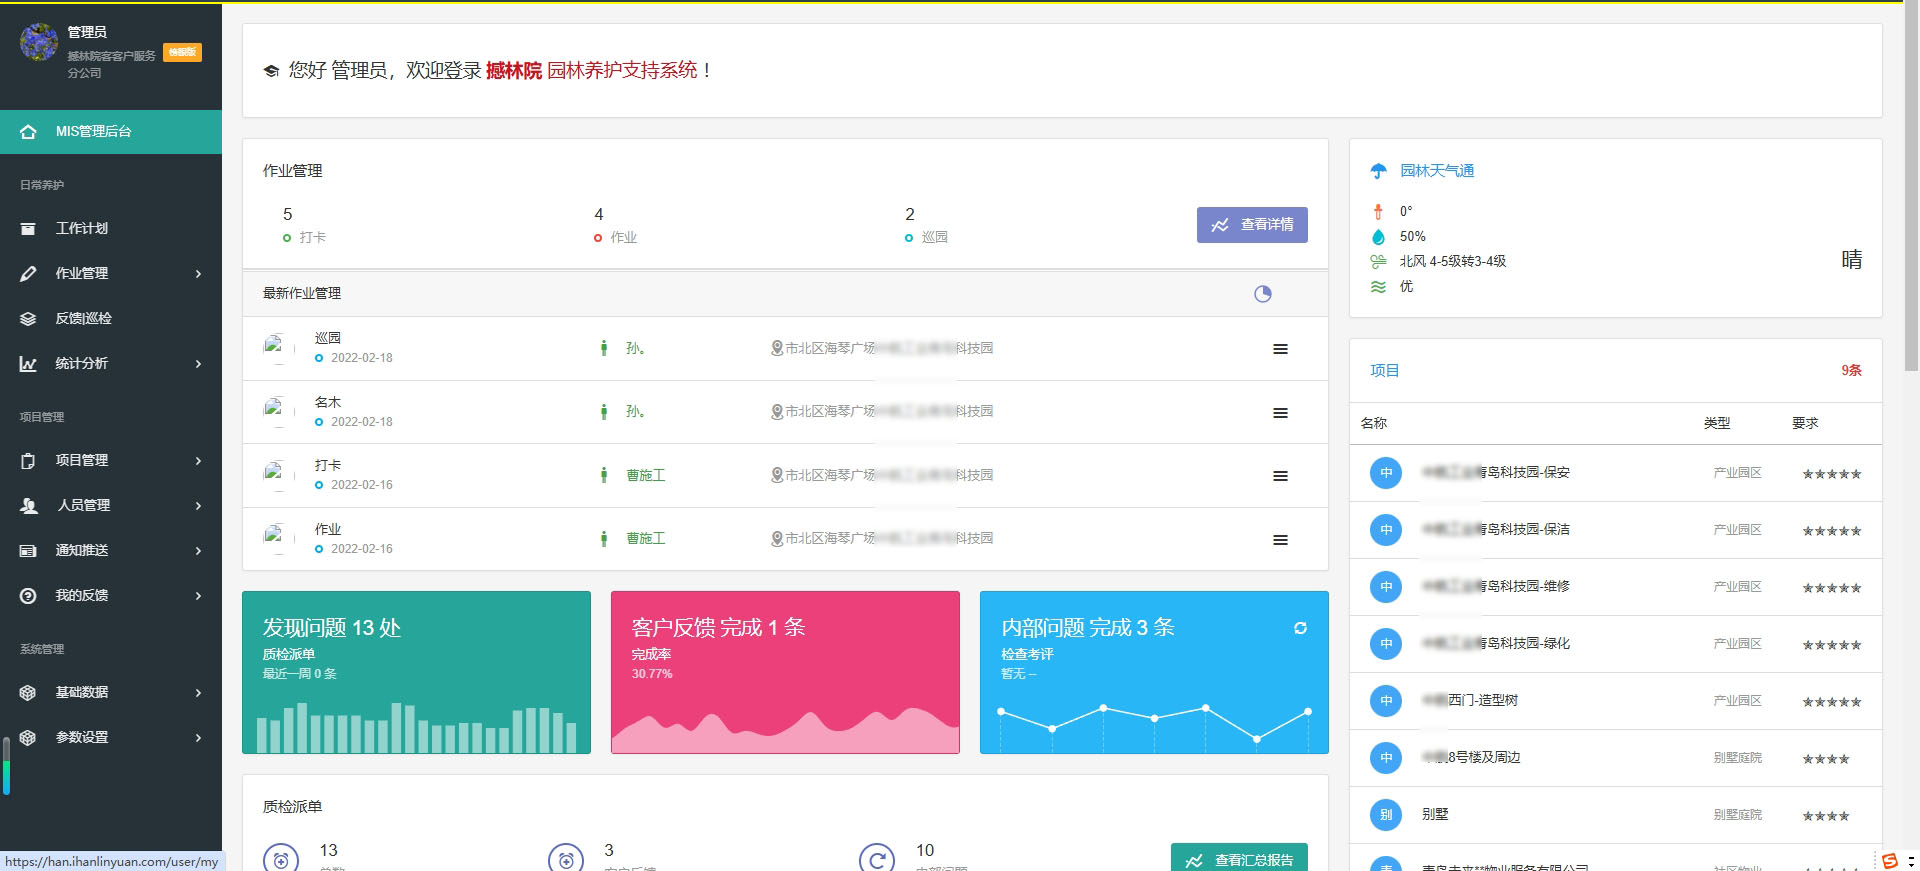The image size is (1920, 871).
Task: Open the hamburger menu for 作业 2022-02-16 row
Action: (1280, 540)
